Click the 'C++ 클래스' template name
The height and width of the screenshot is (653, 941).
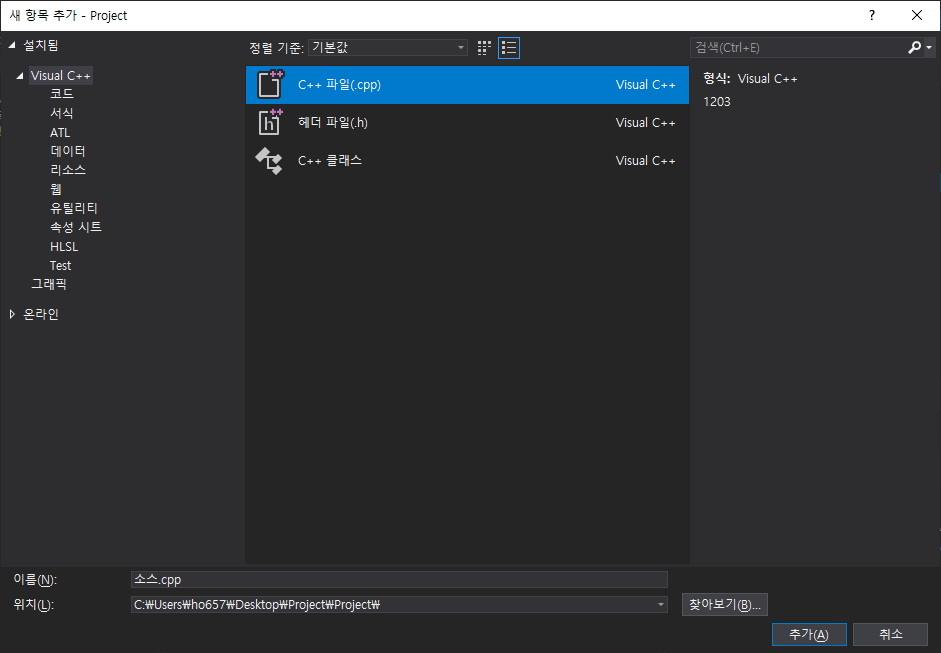[329, 160]
